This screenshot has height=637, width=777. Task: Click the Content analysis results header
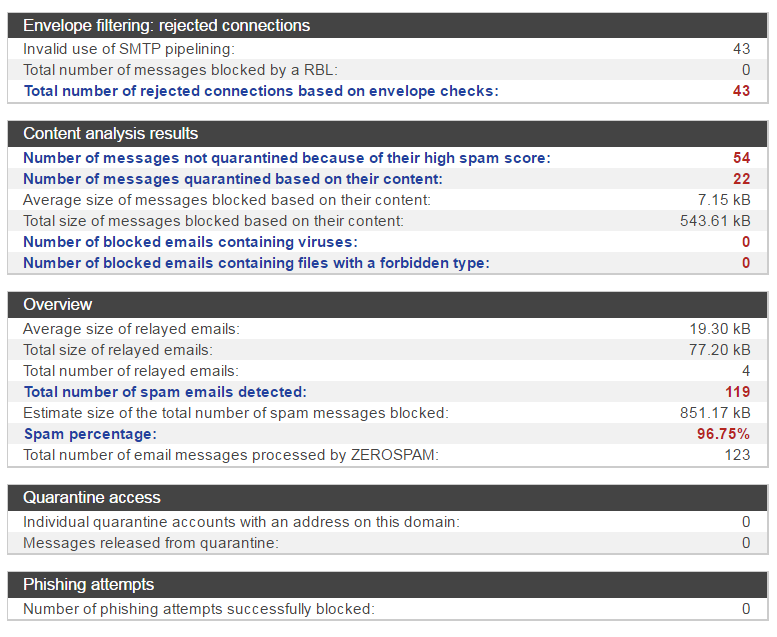point(388,133)
